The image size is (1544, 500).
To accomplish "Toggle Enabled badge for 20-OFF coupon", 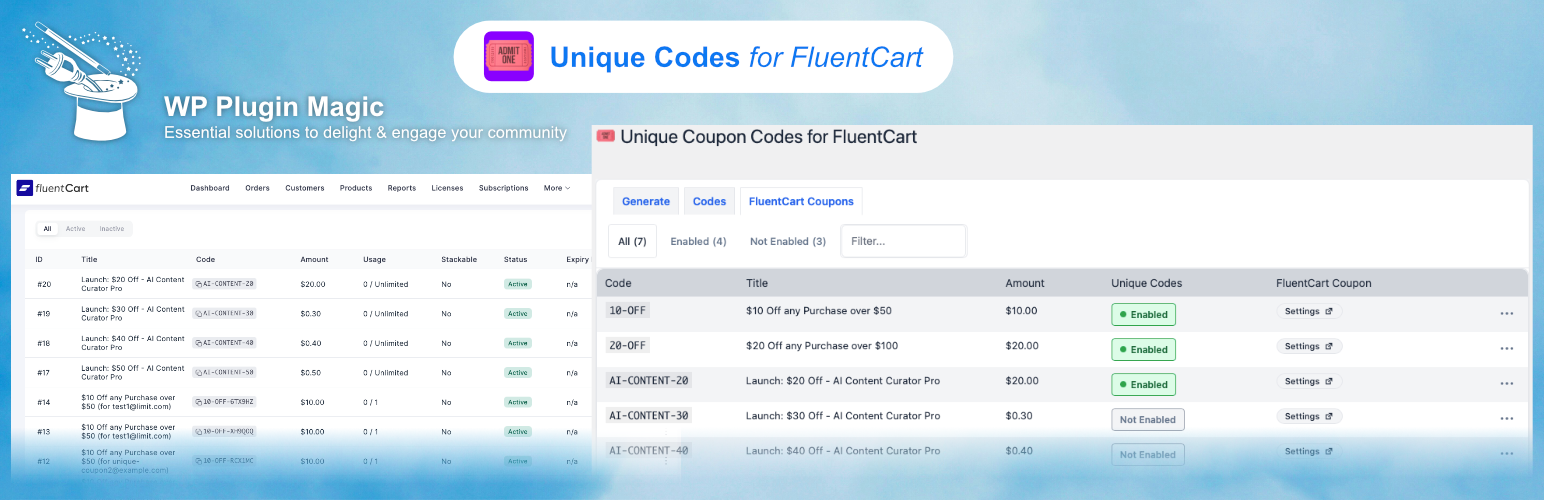I will pos(1143,349).
